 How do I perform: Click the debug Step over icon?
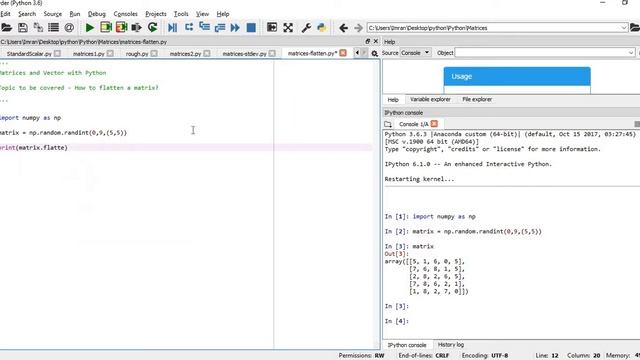click(189, 27)
